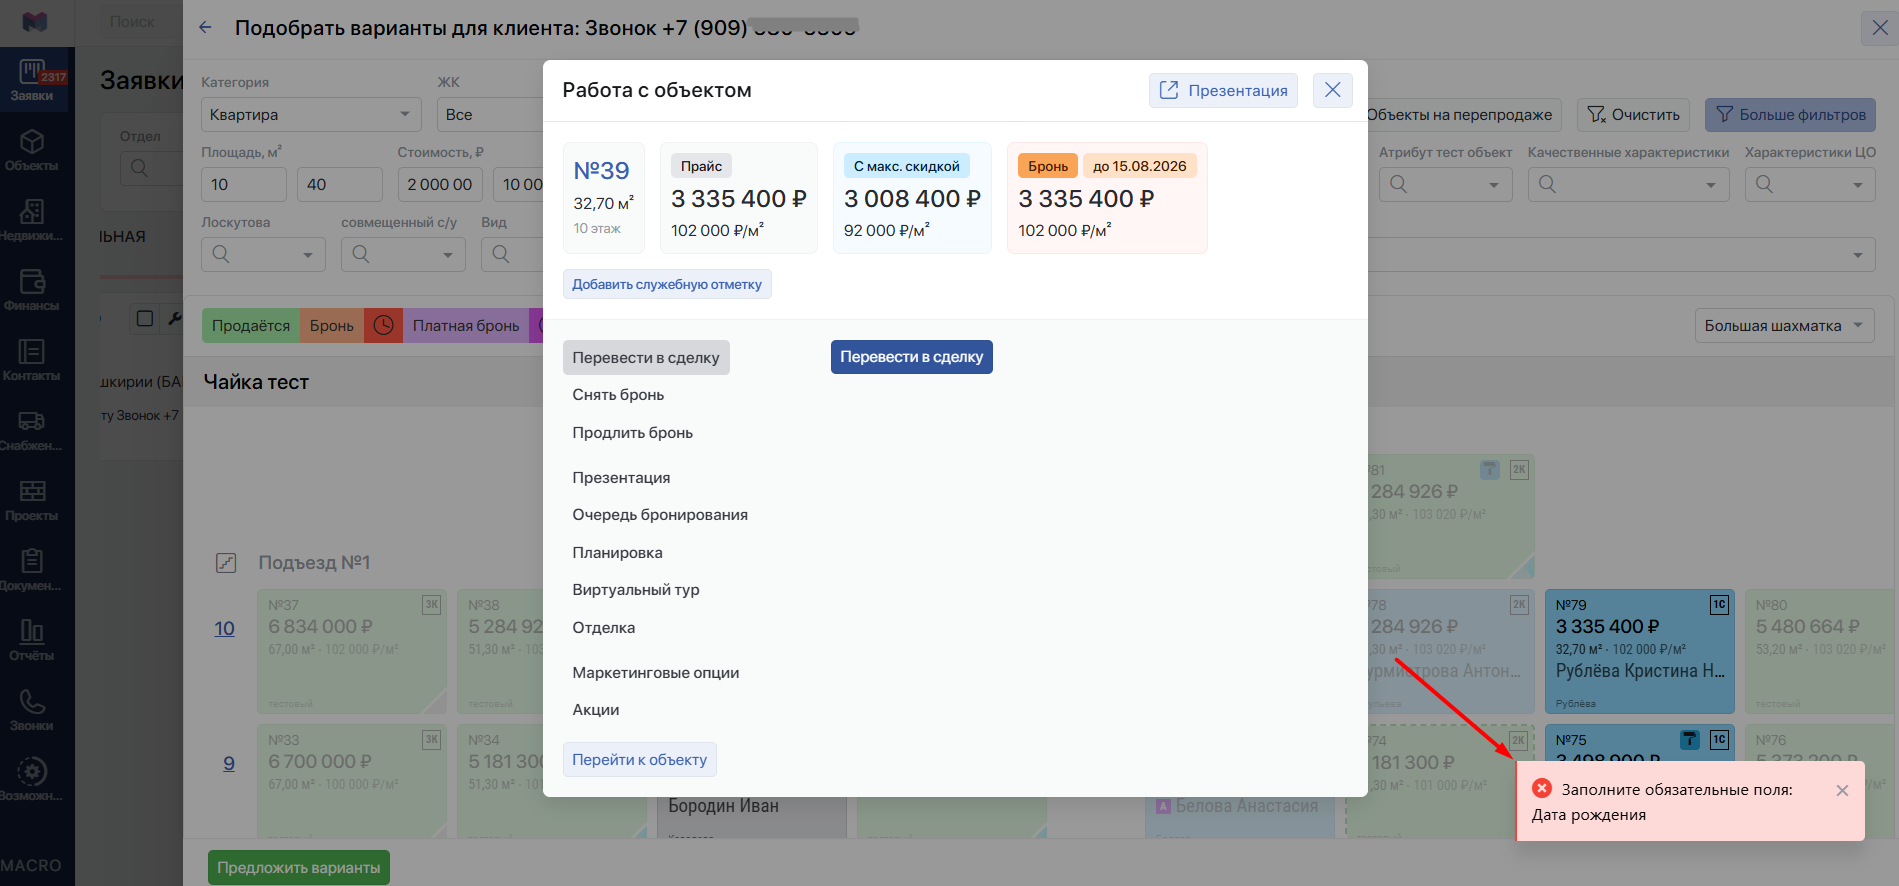Open Звонки section in sidebar
This screenshot has height=886, width=1899.
click(33, 710)
